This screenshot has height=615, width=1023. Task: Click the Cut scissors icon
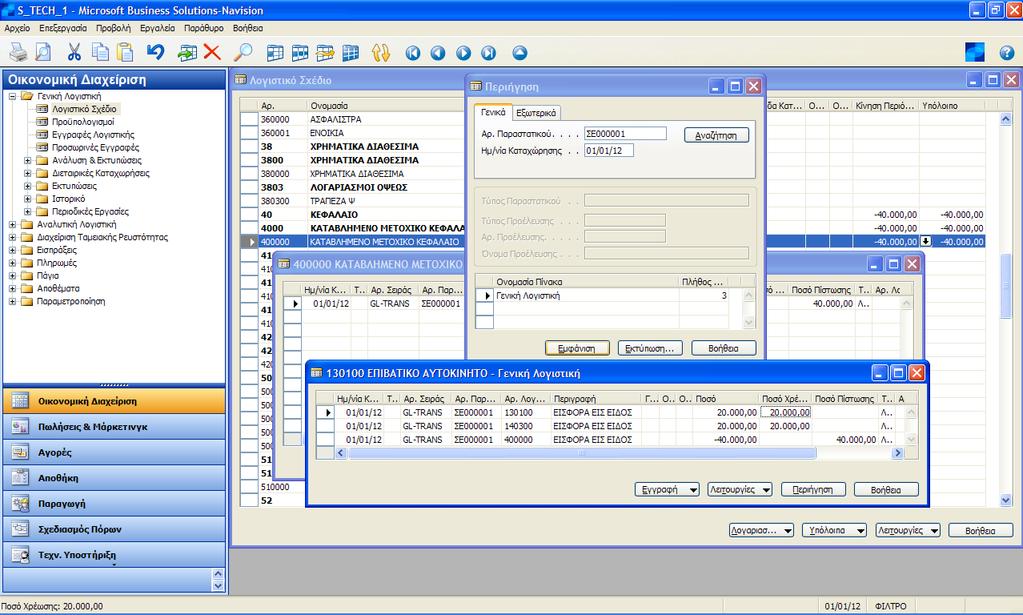click(x=74, y=53)
